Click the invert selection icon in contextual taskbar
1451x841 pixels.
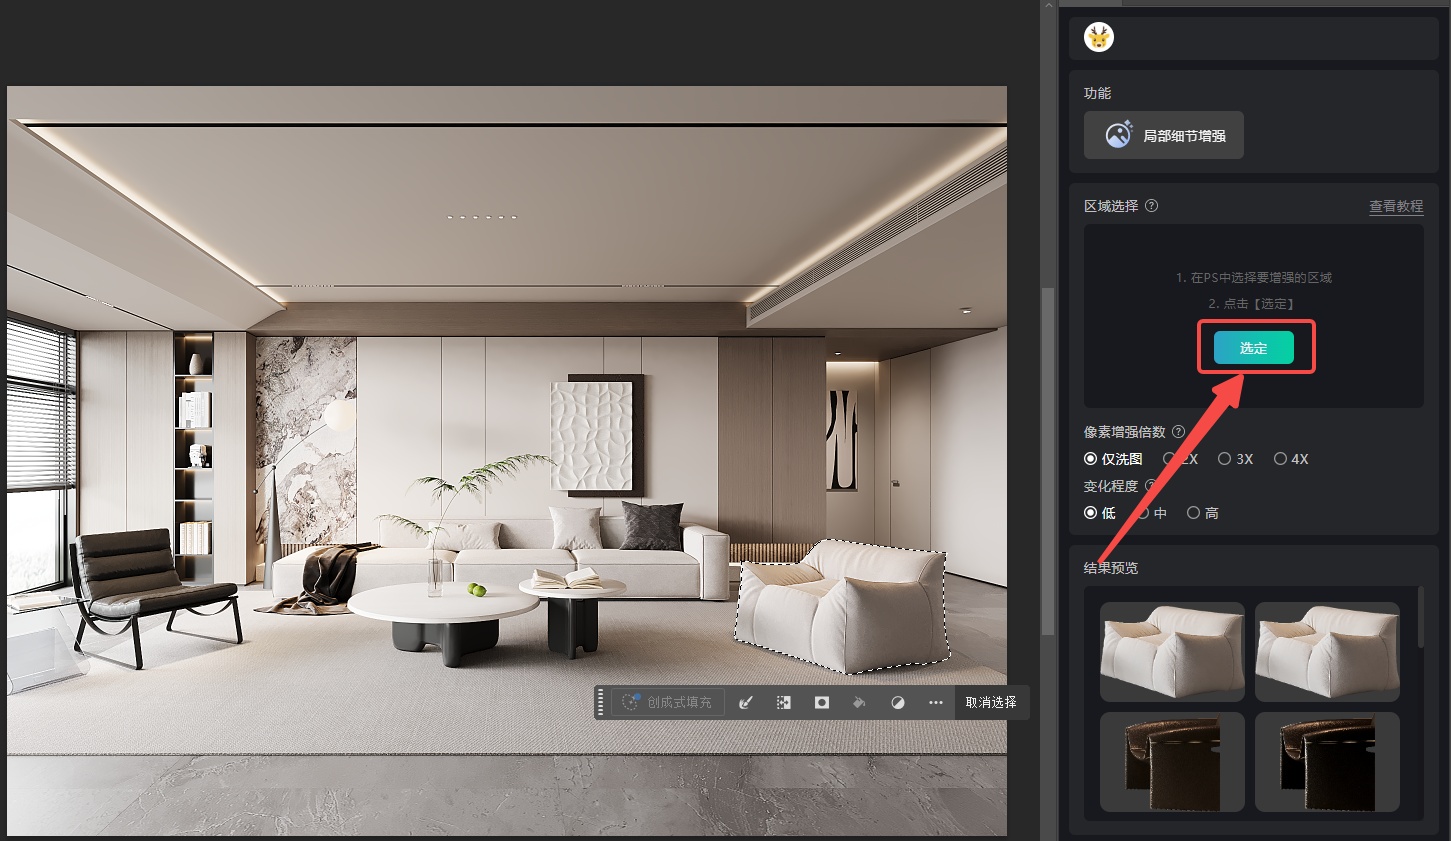[x=784, y=702]
